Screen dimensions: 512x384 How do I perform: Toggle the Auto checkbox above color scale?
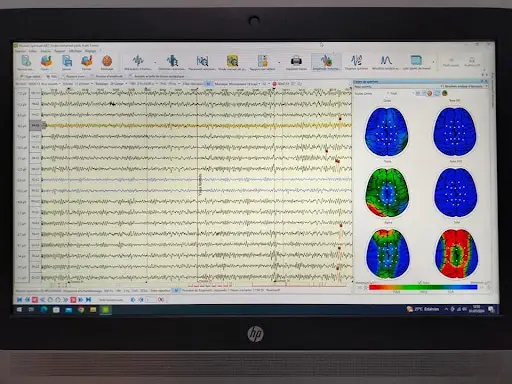click(419, 282)
